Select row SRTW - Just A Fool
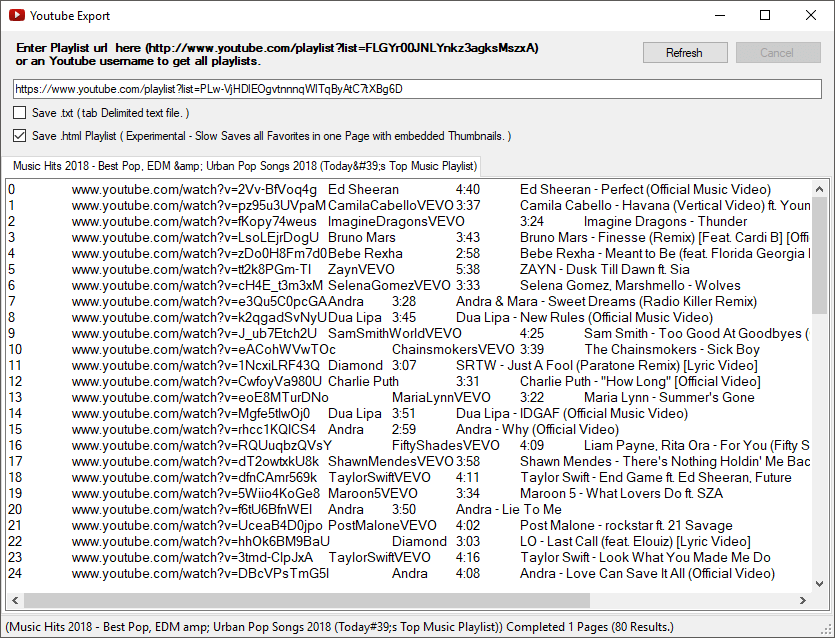Screen dimensions: 835x638 pos(409,365)
